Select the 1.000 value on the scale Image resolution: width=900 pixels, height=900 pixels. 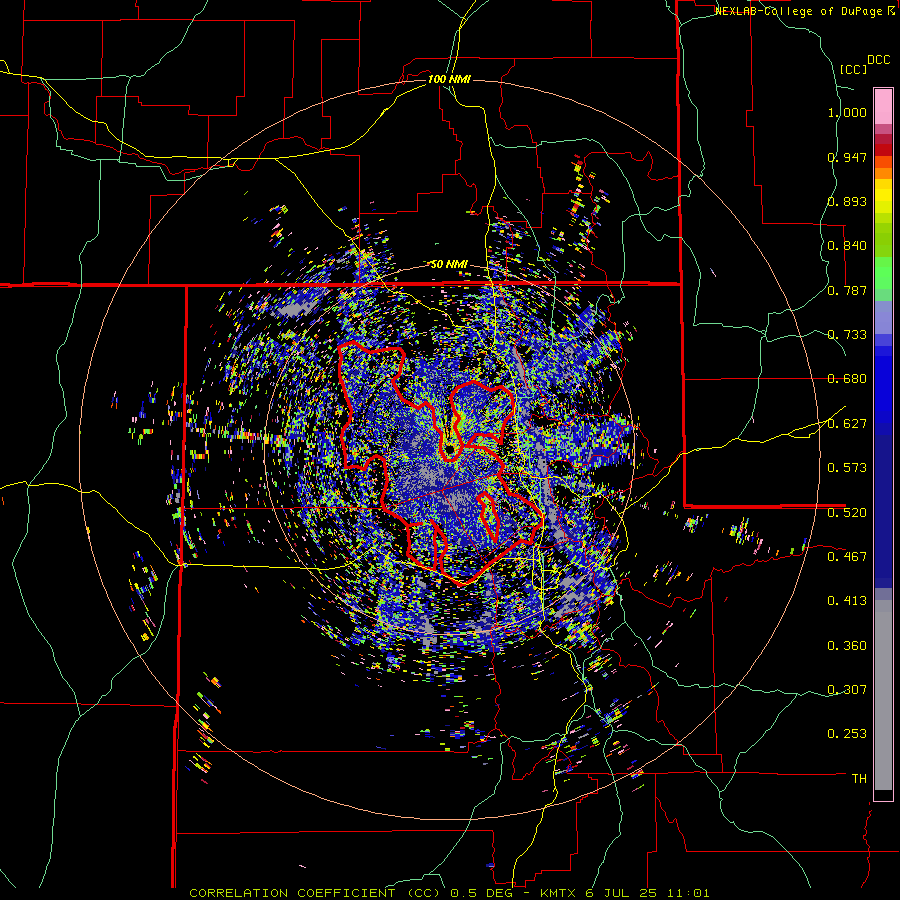847,112
